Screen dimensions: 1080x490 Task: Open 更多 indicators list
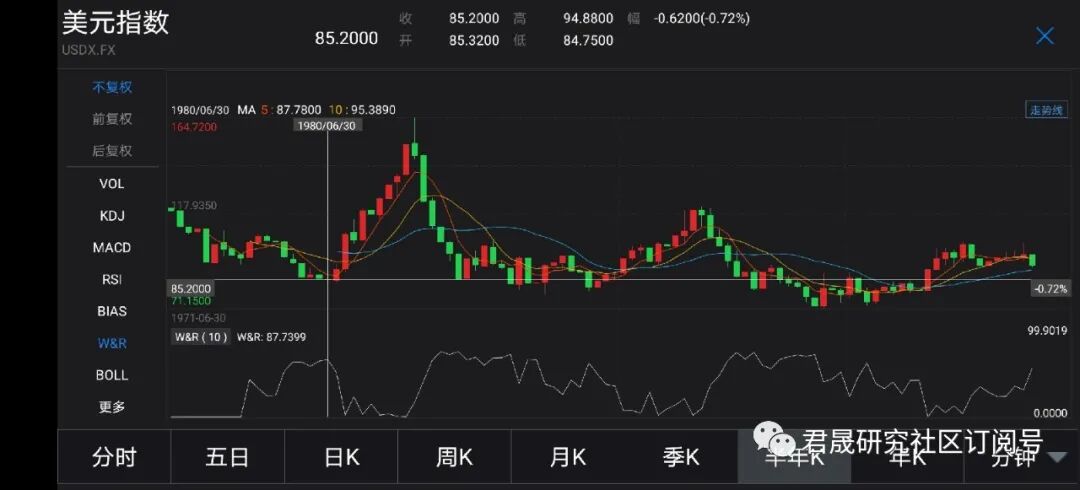coord(112,407)
